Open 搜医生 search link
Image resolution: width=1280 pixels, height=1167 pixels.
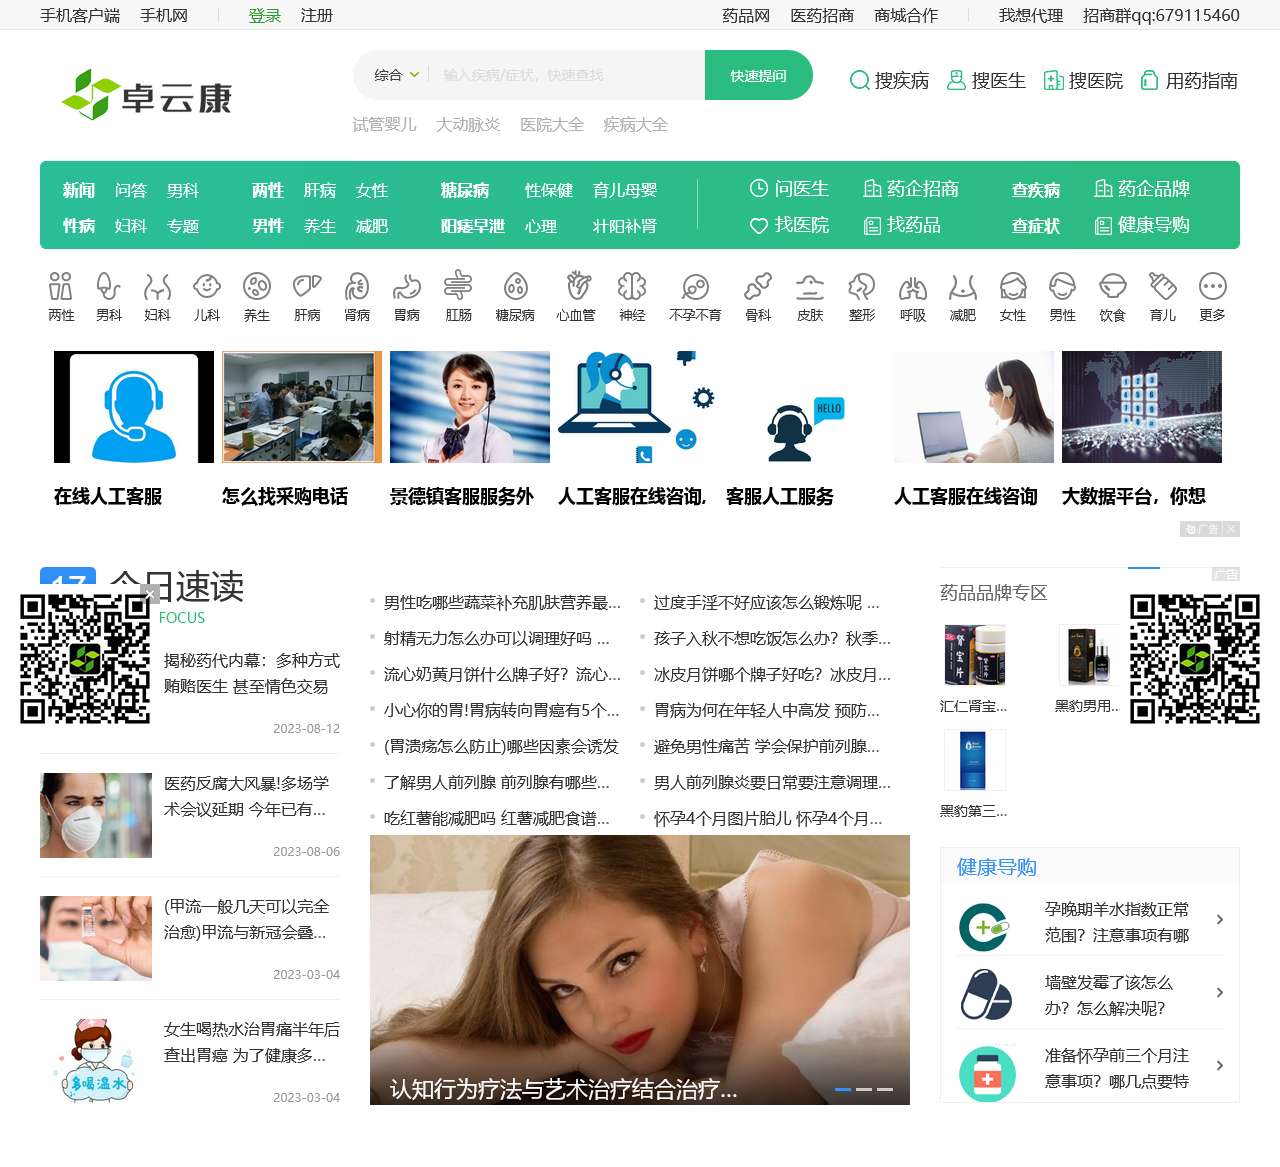click(986, 81)
